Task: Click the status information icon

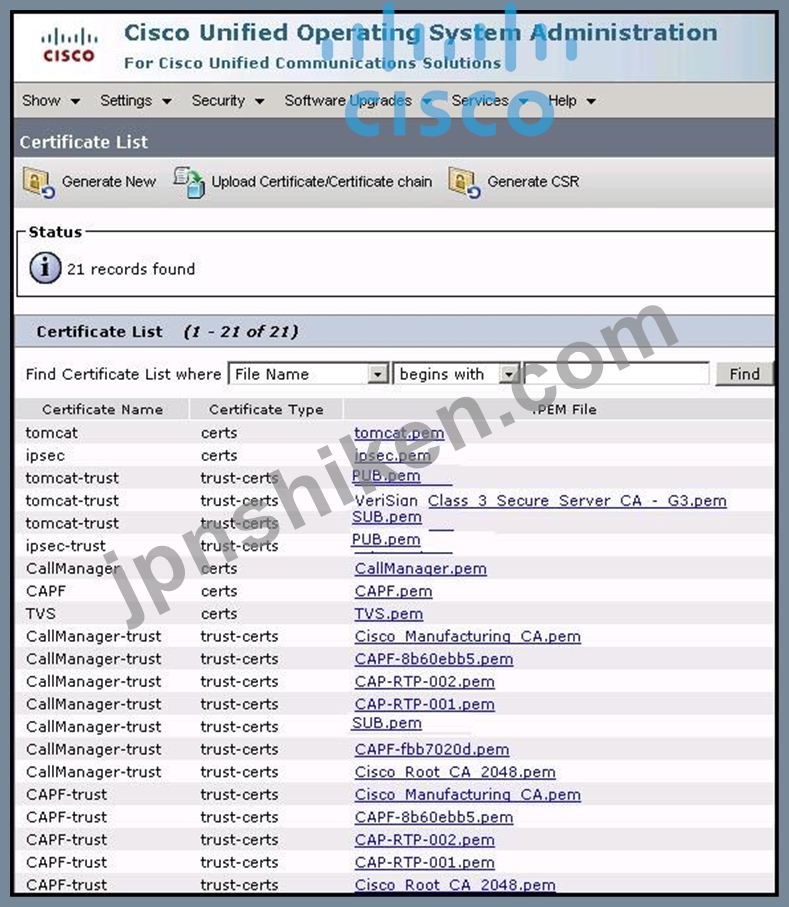Action: 45,268
